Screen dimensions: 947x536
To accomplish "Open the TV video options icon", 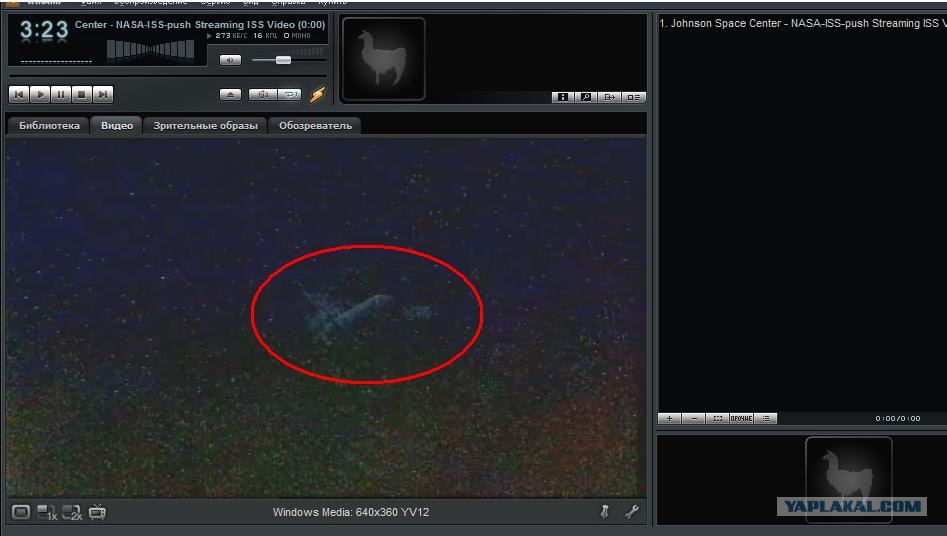I will (x=97, y=512).
